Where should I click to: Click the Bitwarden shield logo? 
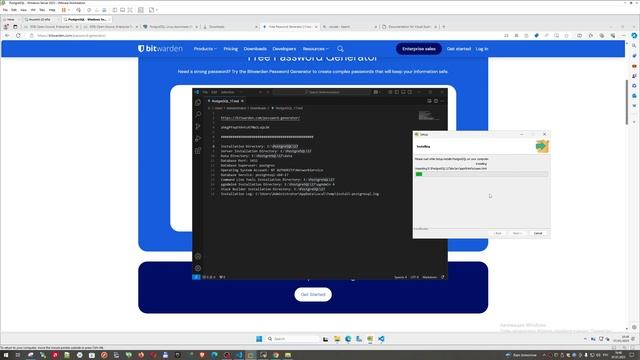(x=141, y=49)
